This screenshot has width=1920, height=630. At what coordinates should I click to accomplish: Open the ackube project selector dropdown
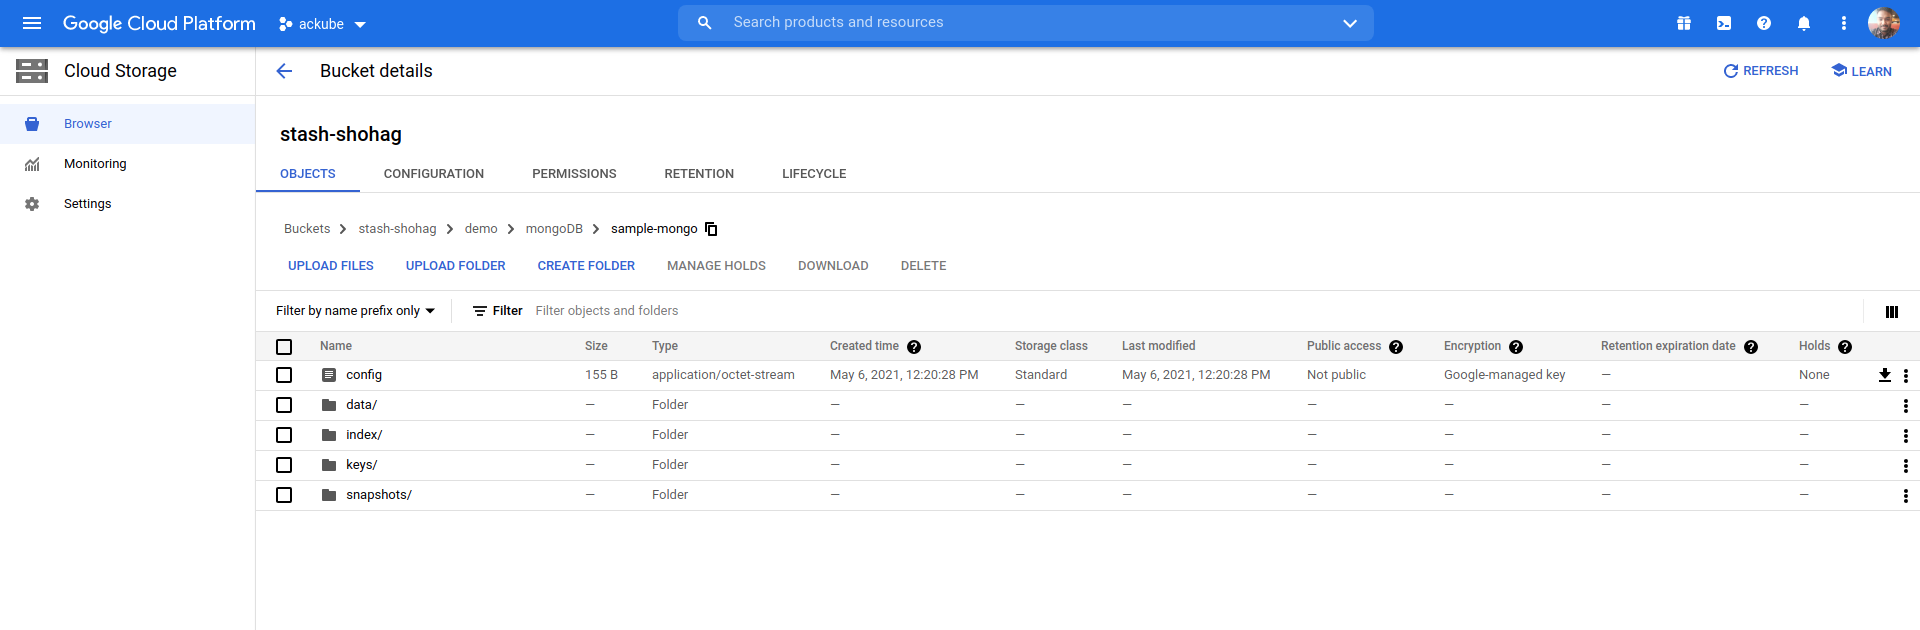pos(323,24)
